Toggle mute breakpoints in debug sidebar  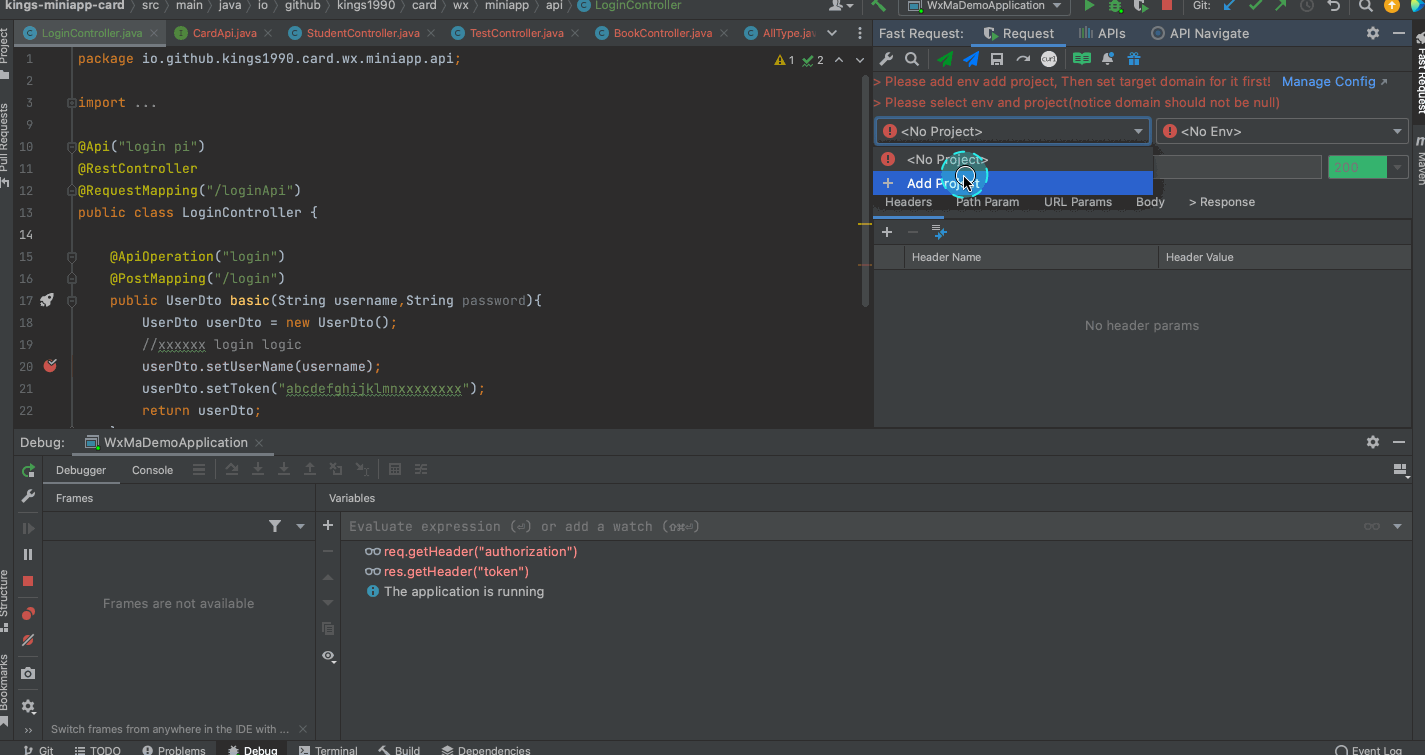click(28, 640)
